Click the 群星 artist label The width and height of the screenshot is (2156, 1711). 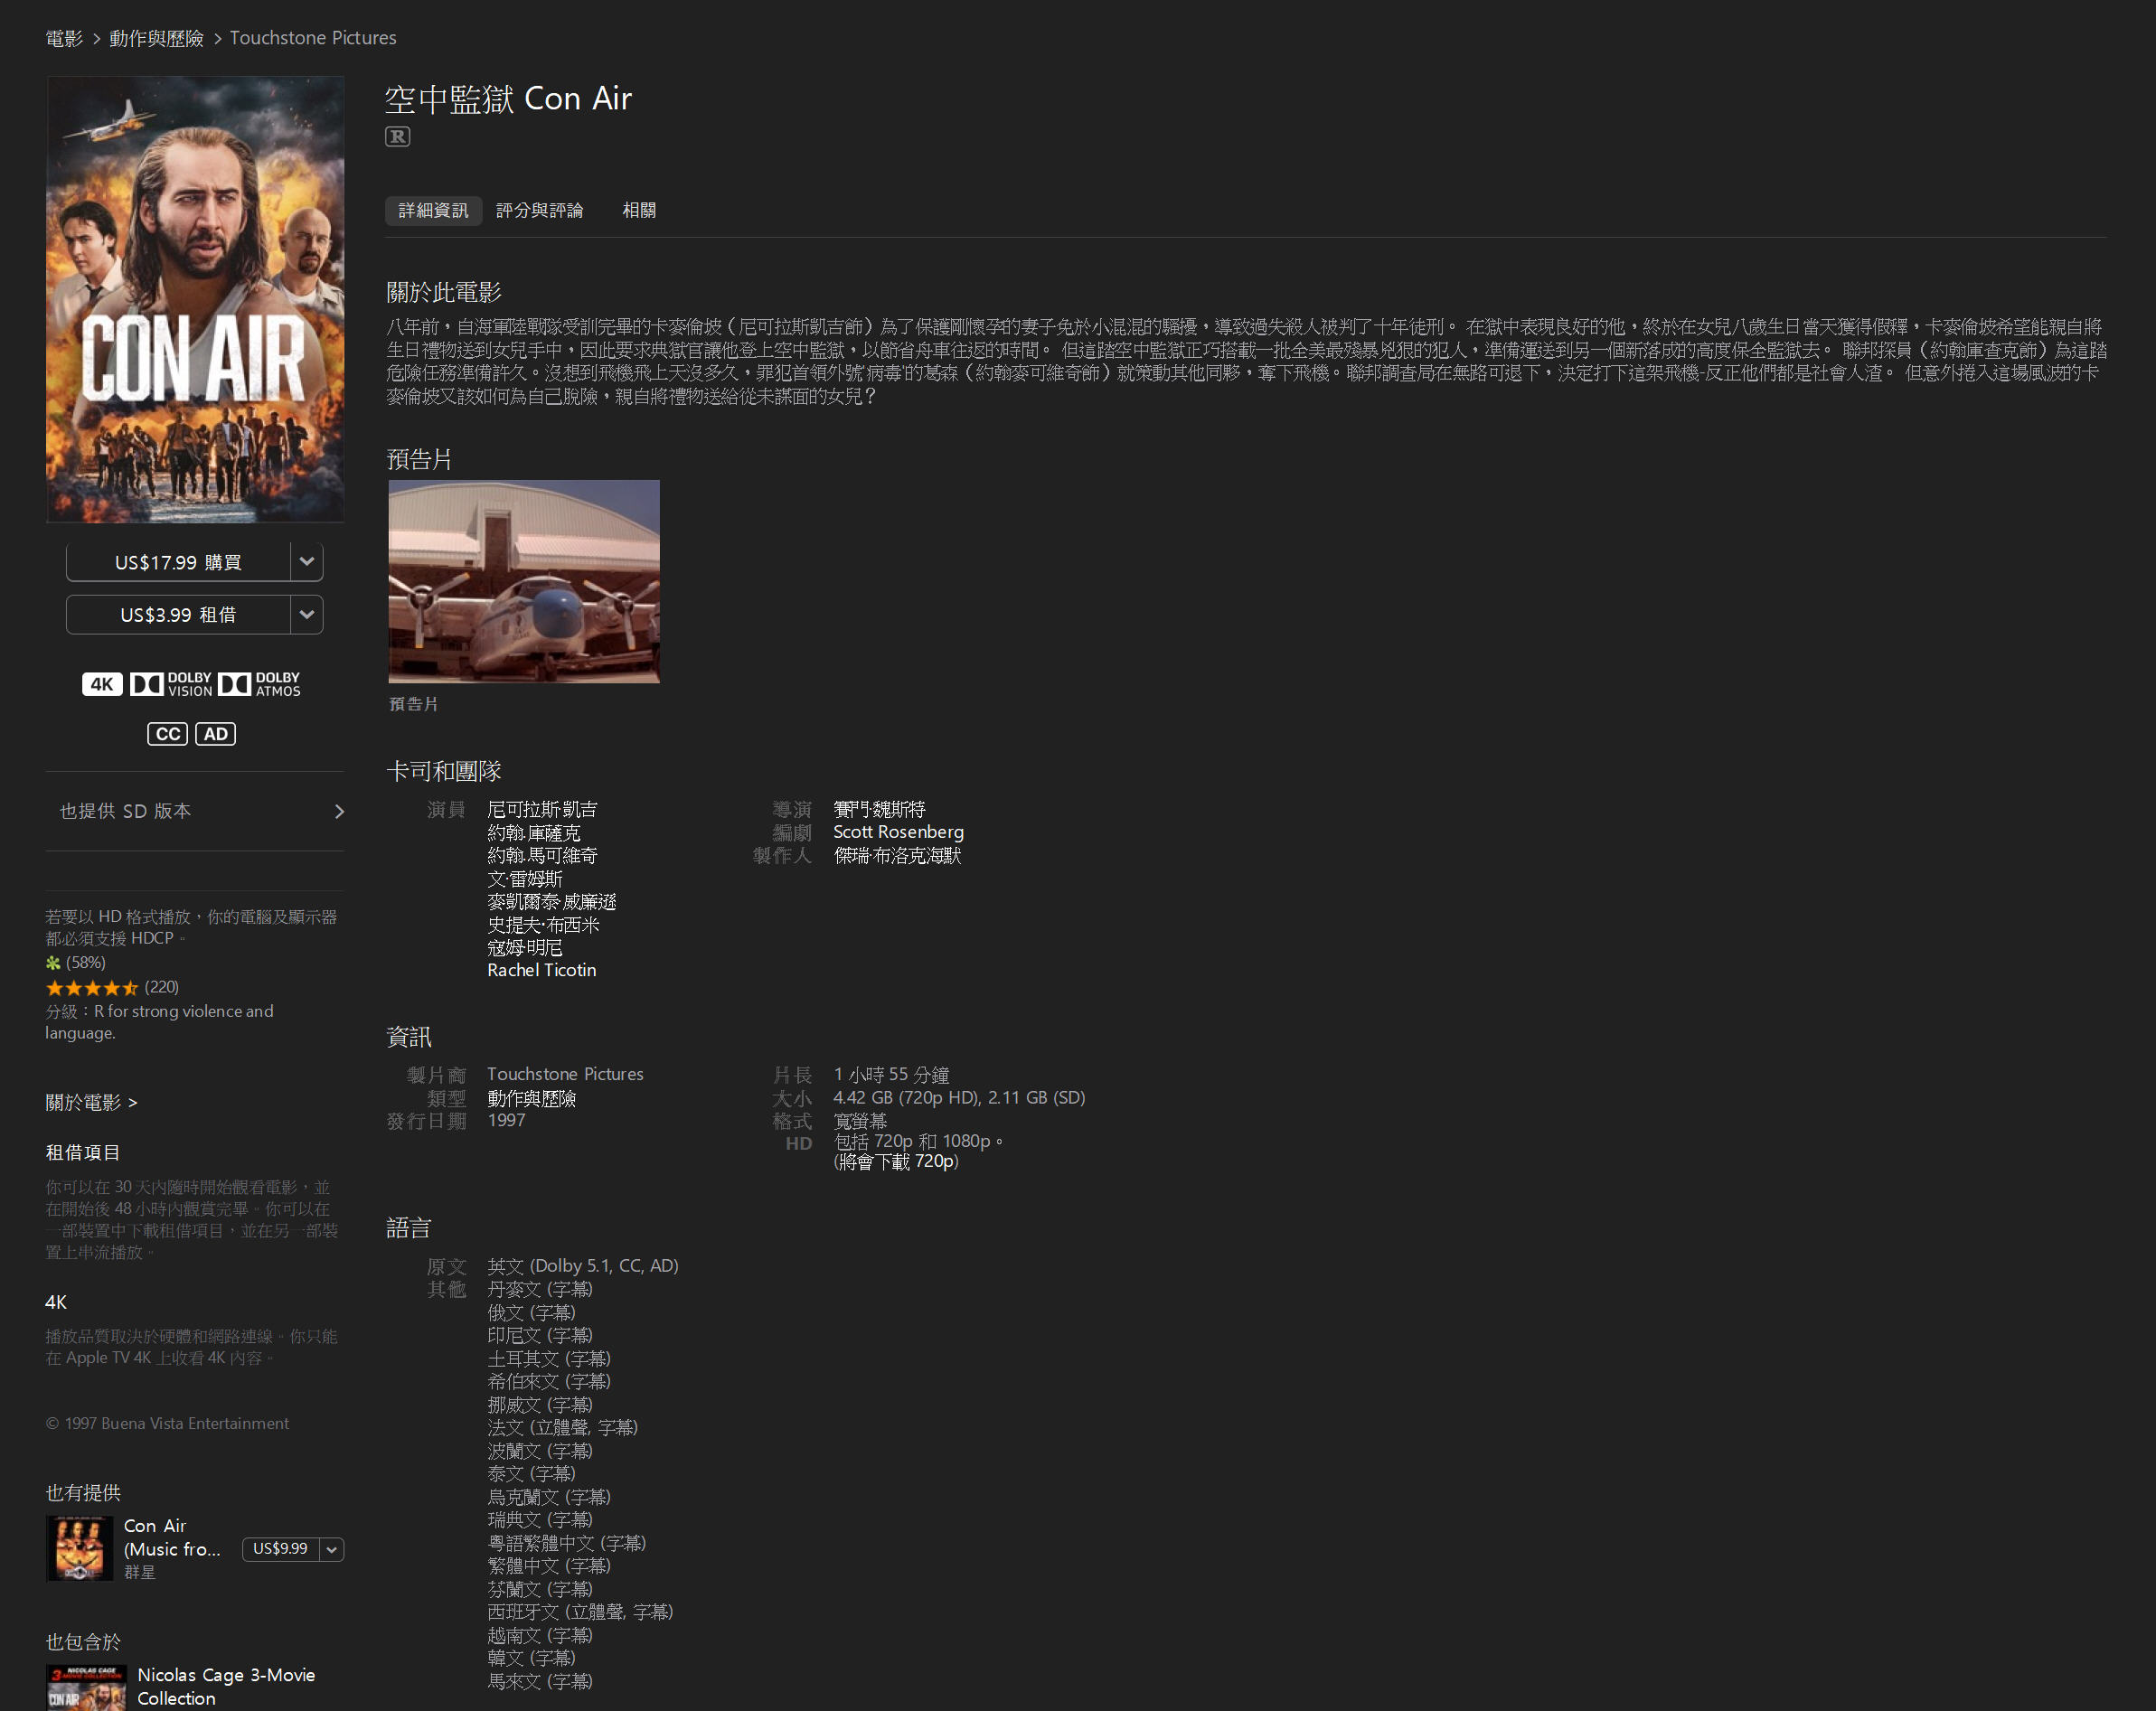pyautogui.click(x=139, y=1573)
